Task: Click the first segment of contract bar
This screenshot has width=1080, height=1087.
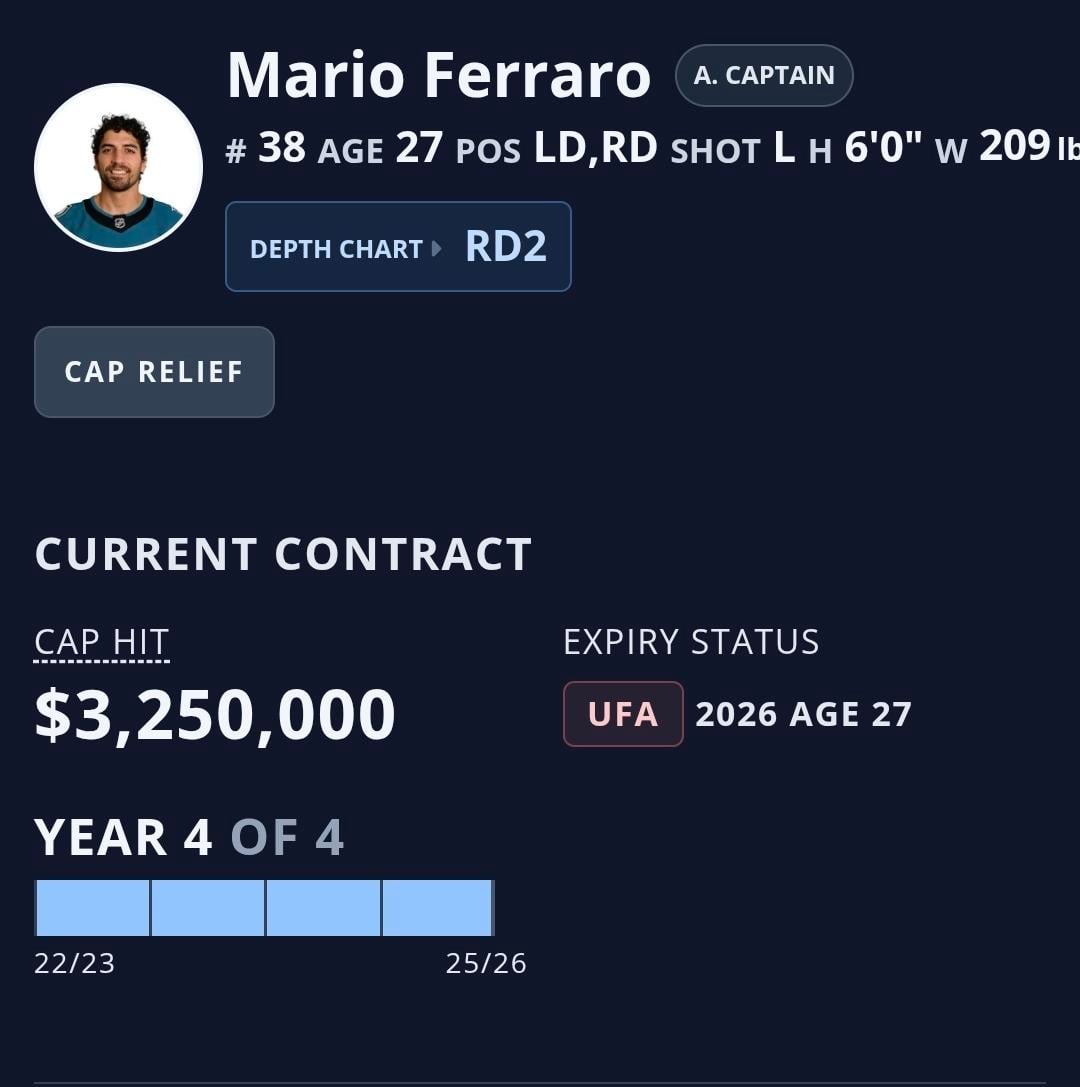Action: click(x=92, y=908)
